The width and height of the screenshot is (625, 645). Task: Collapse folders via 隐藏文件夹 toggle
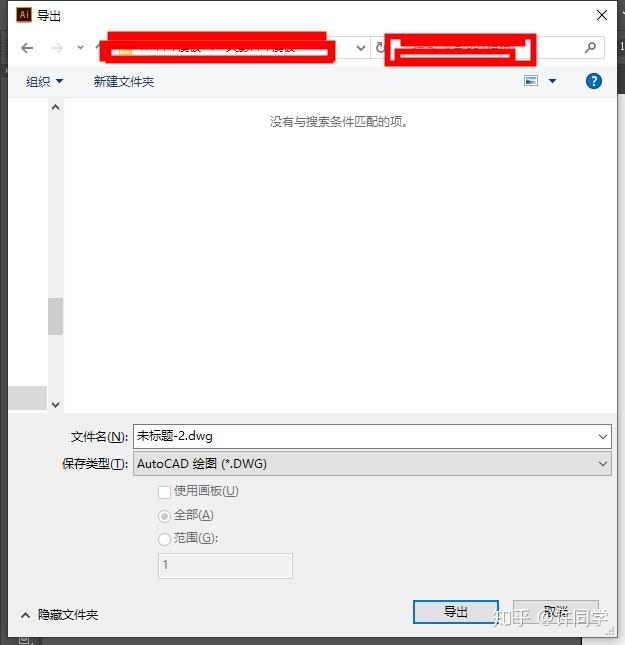point(59,615)
